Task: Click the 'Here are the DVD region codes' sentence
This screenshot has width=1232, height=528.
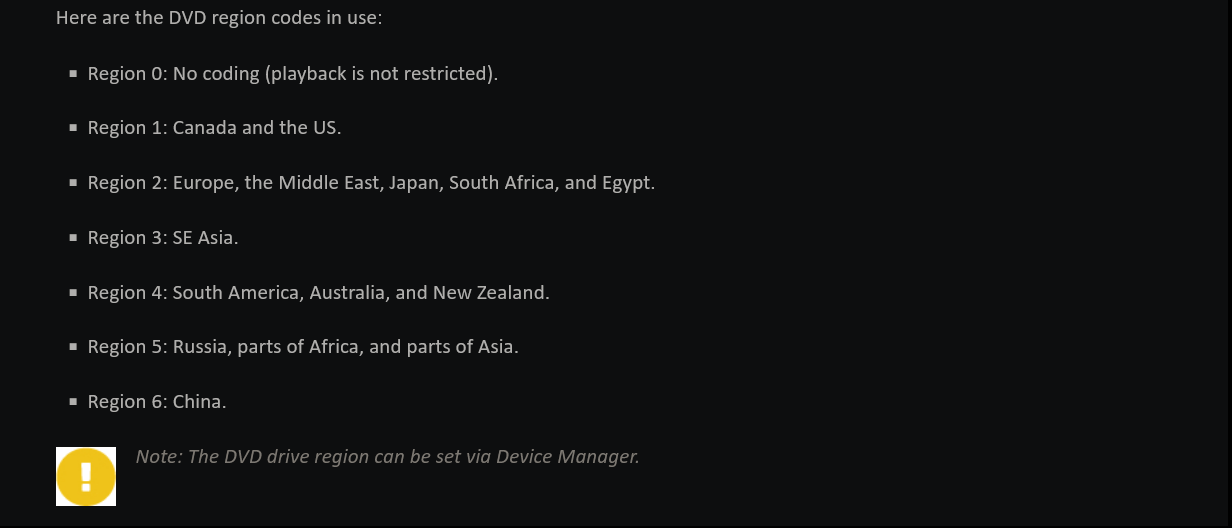Action: [219, 18]
